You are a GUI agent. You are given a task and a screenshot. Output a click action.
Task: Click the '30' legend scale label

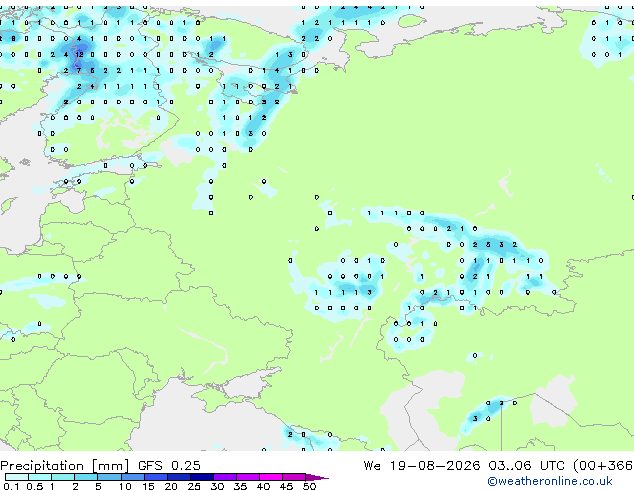point(217,486)
